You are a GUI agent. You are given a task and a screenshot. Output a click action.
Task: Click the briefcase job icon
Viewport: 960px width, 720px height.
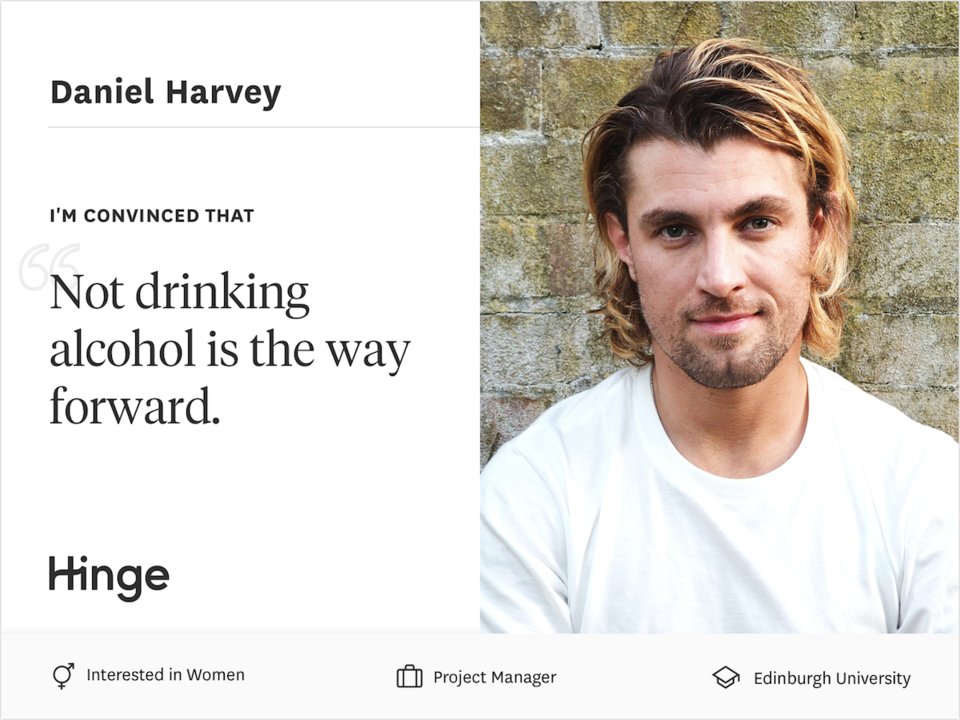click(409, 677)
